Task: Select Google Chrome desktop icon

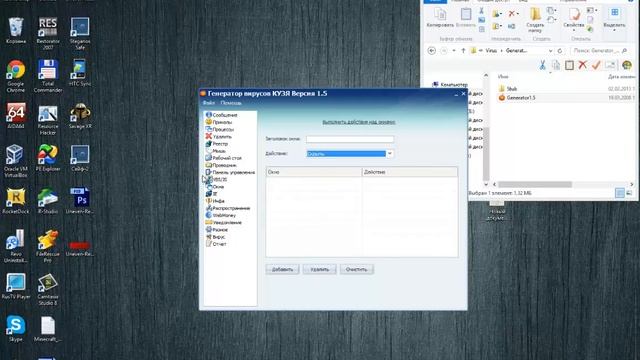Action: [16, 76]
